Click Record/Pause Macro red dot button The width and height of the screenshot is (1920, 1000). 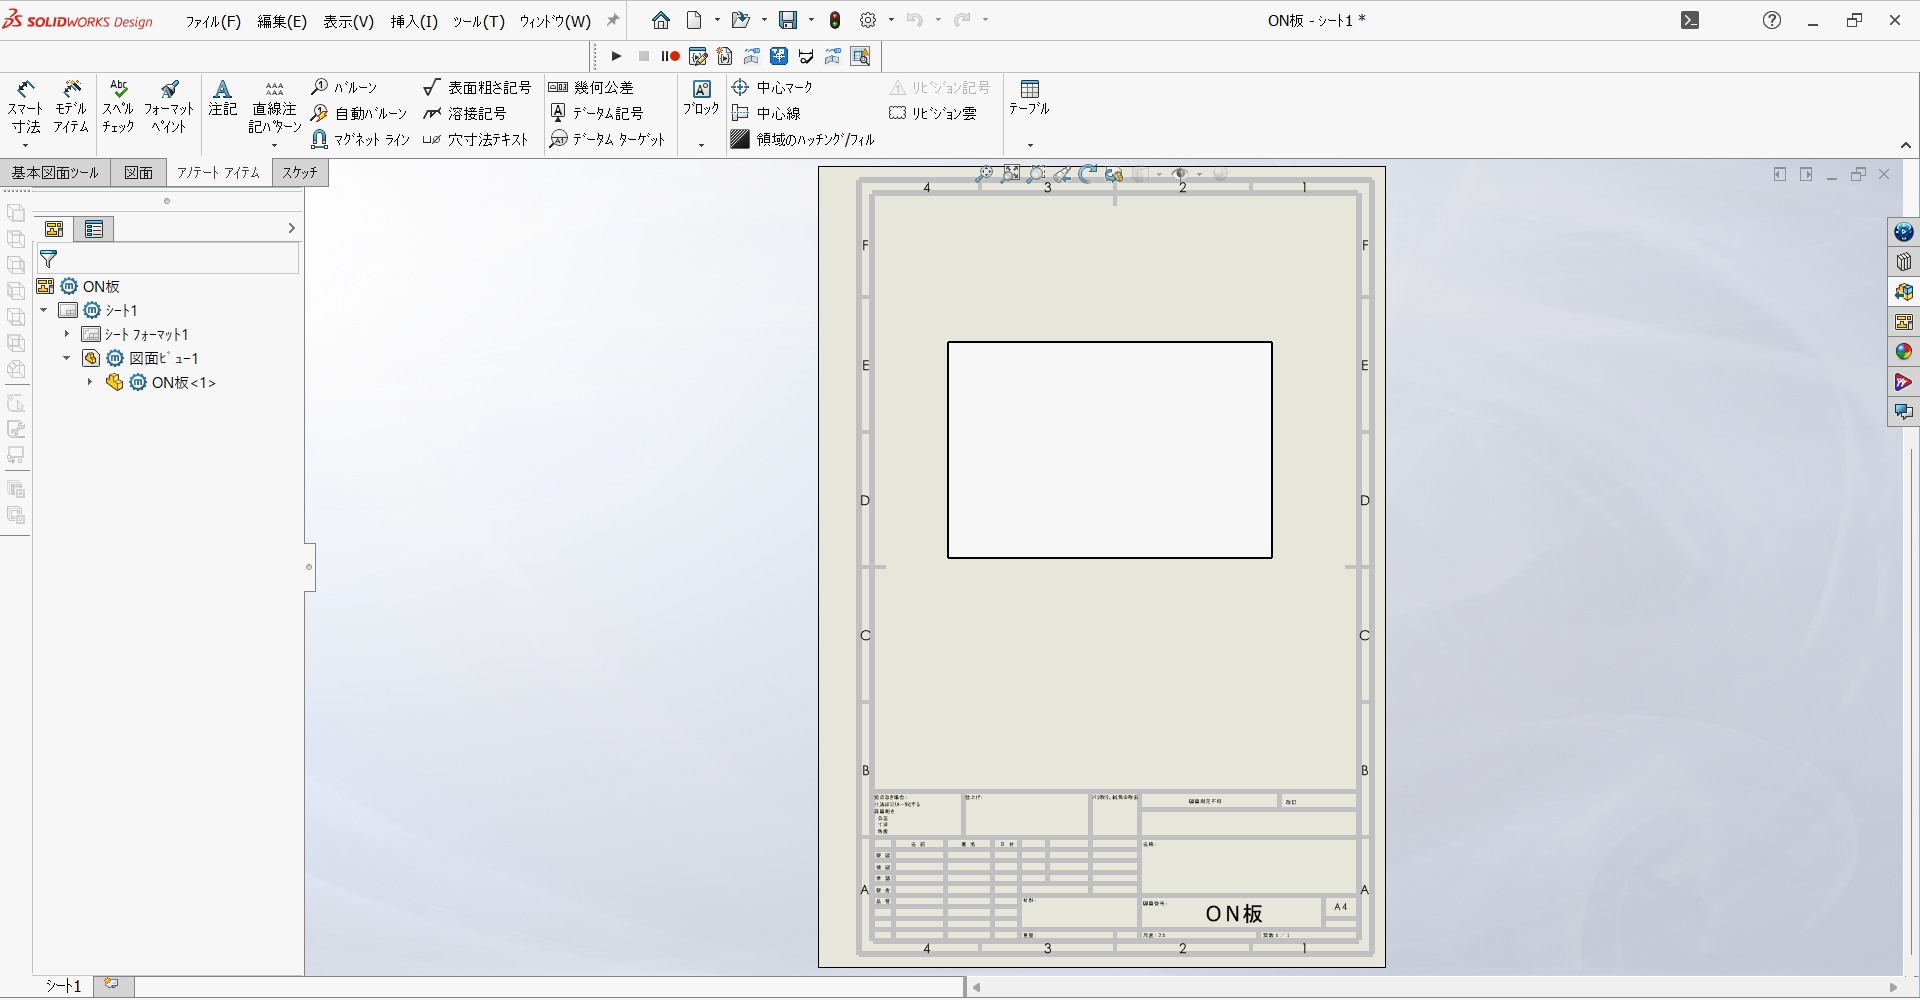pos(671,56)
